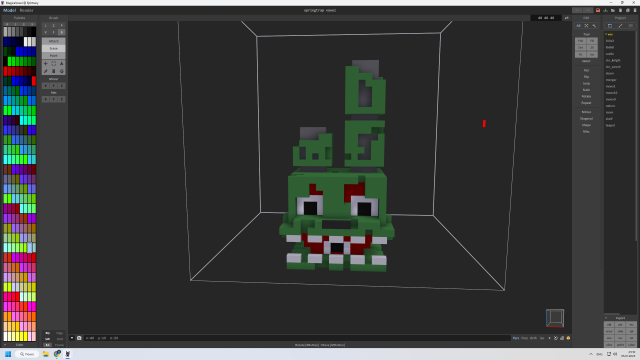Expand the Select section in Edit panel
This screenshot has width=640, height=360.
tap(586, 61)
